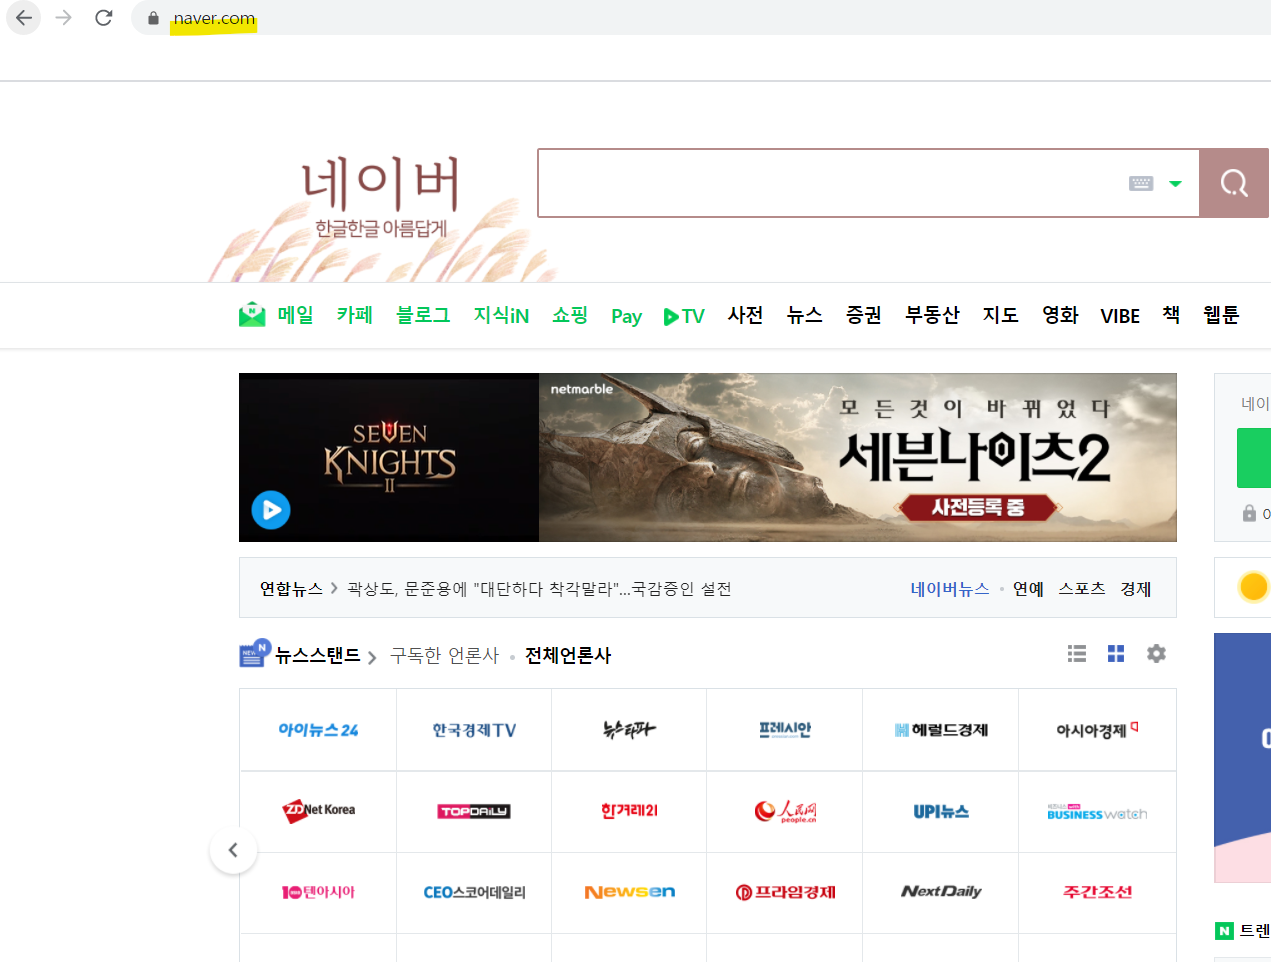
Task: Click the browser forward arrow
Action: click(x=64, y=18)
